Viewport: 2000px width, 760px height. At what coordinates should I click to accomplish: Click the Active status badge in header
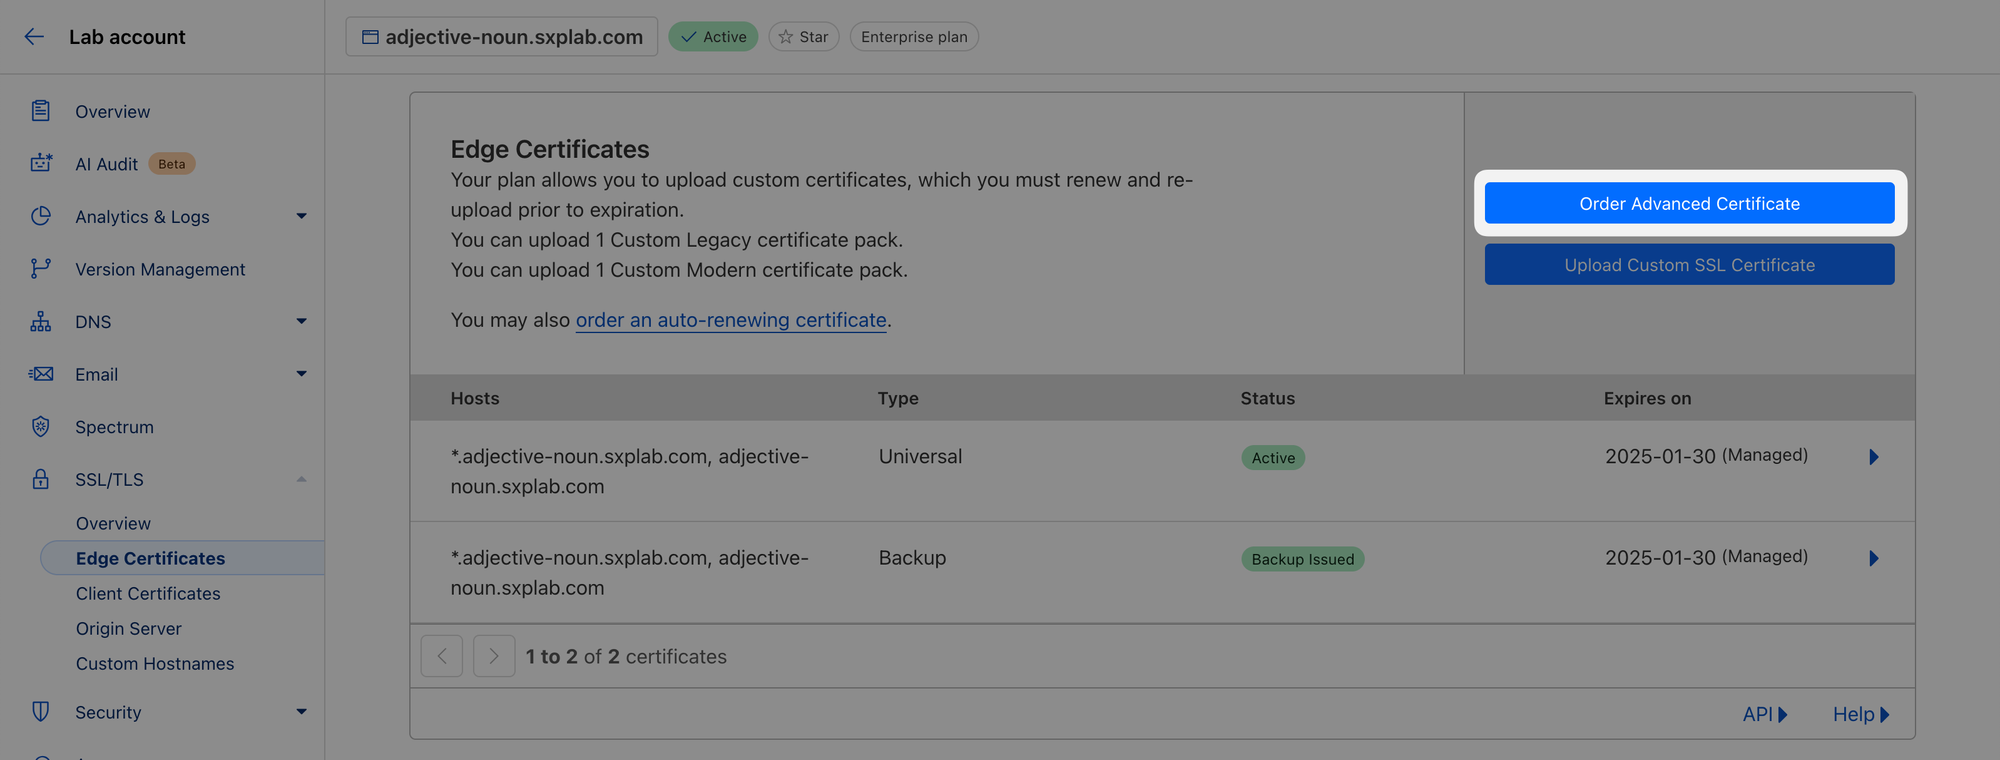tap(713, 37)
